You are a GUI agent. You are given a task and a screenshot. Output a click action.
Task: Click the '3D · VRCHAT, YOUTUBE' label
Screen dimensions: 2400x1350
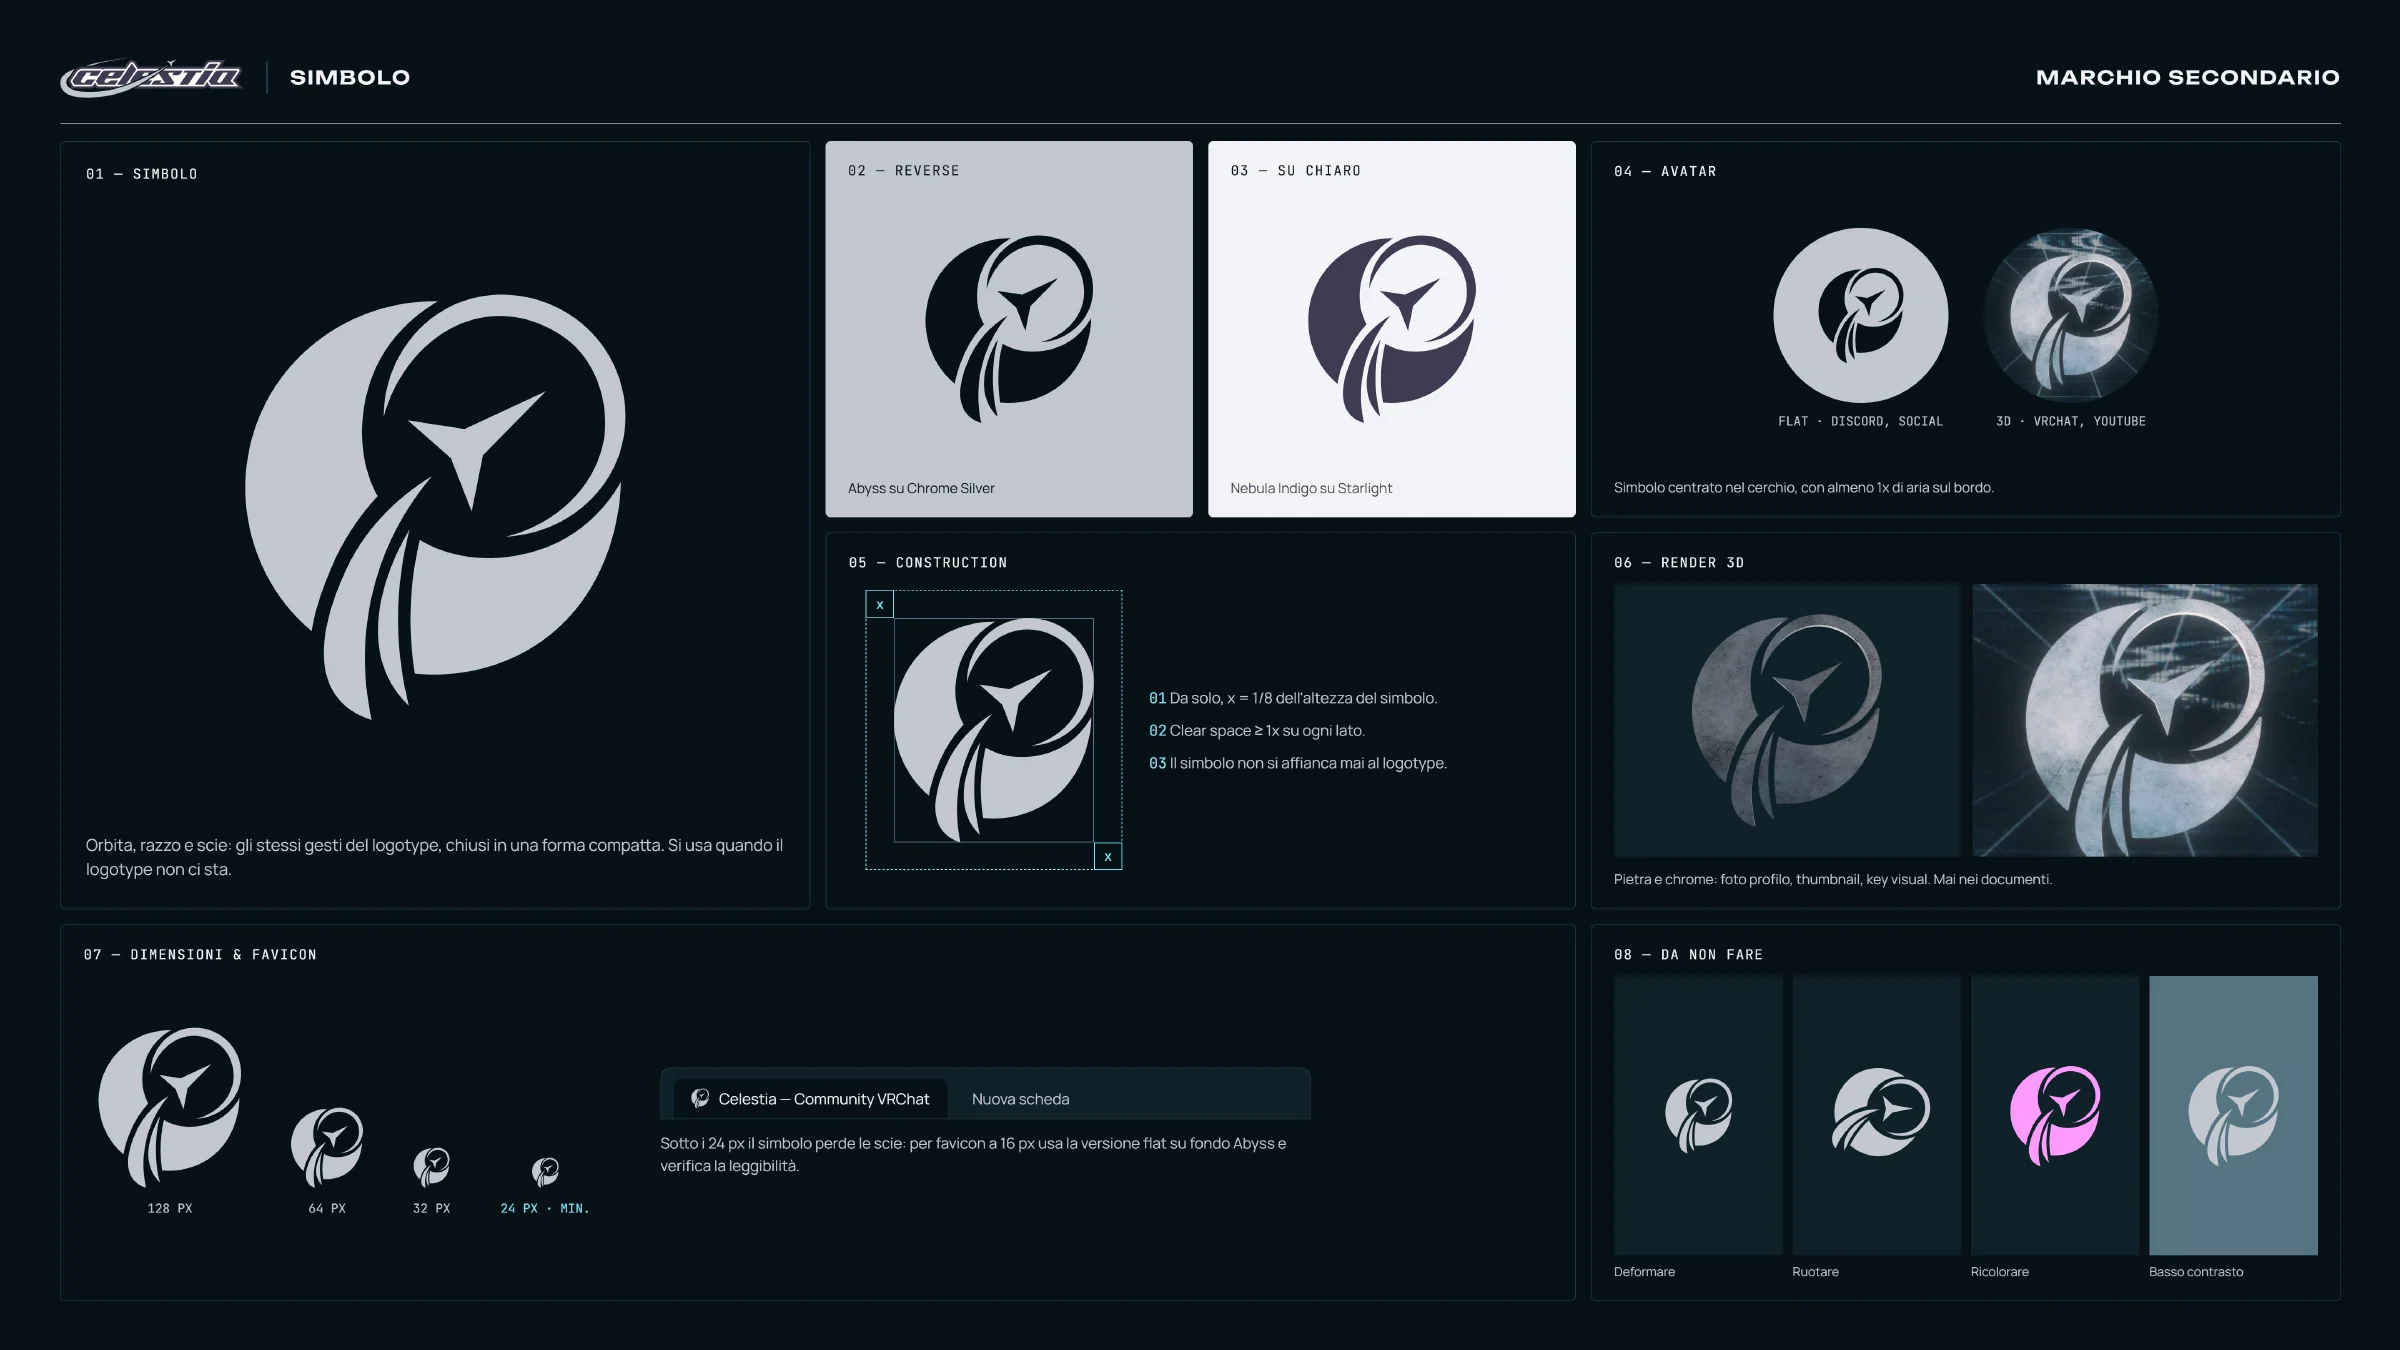pos(2071,421)
